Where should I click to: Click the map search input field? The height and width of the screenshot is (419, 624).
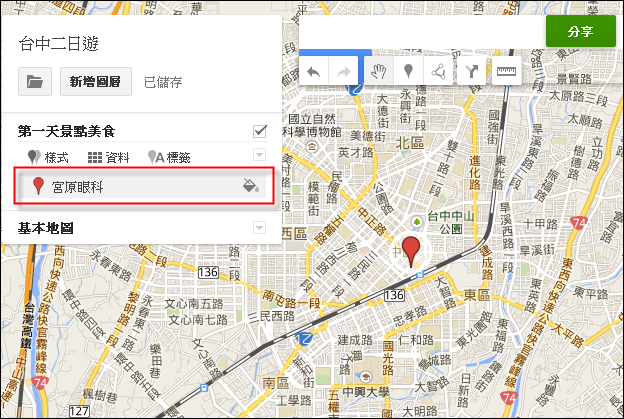click(422, 32)
